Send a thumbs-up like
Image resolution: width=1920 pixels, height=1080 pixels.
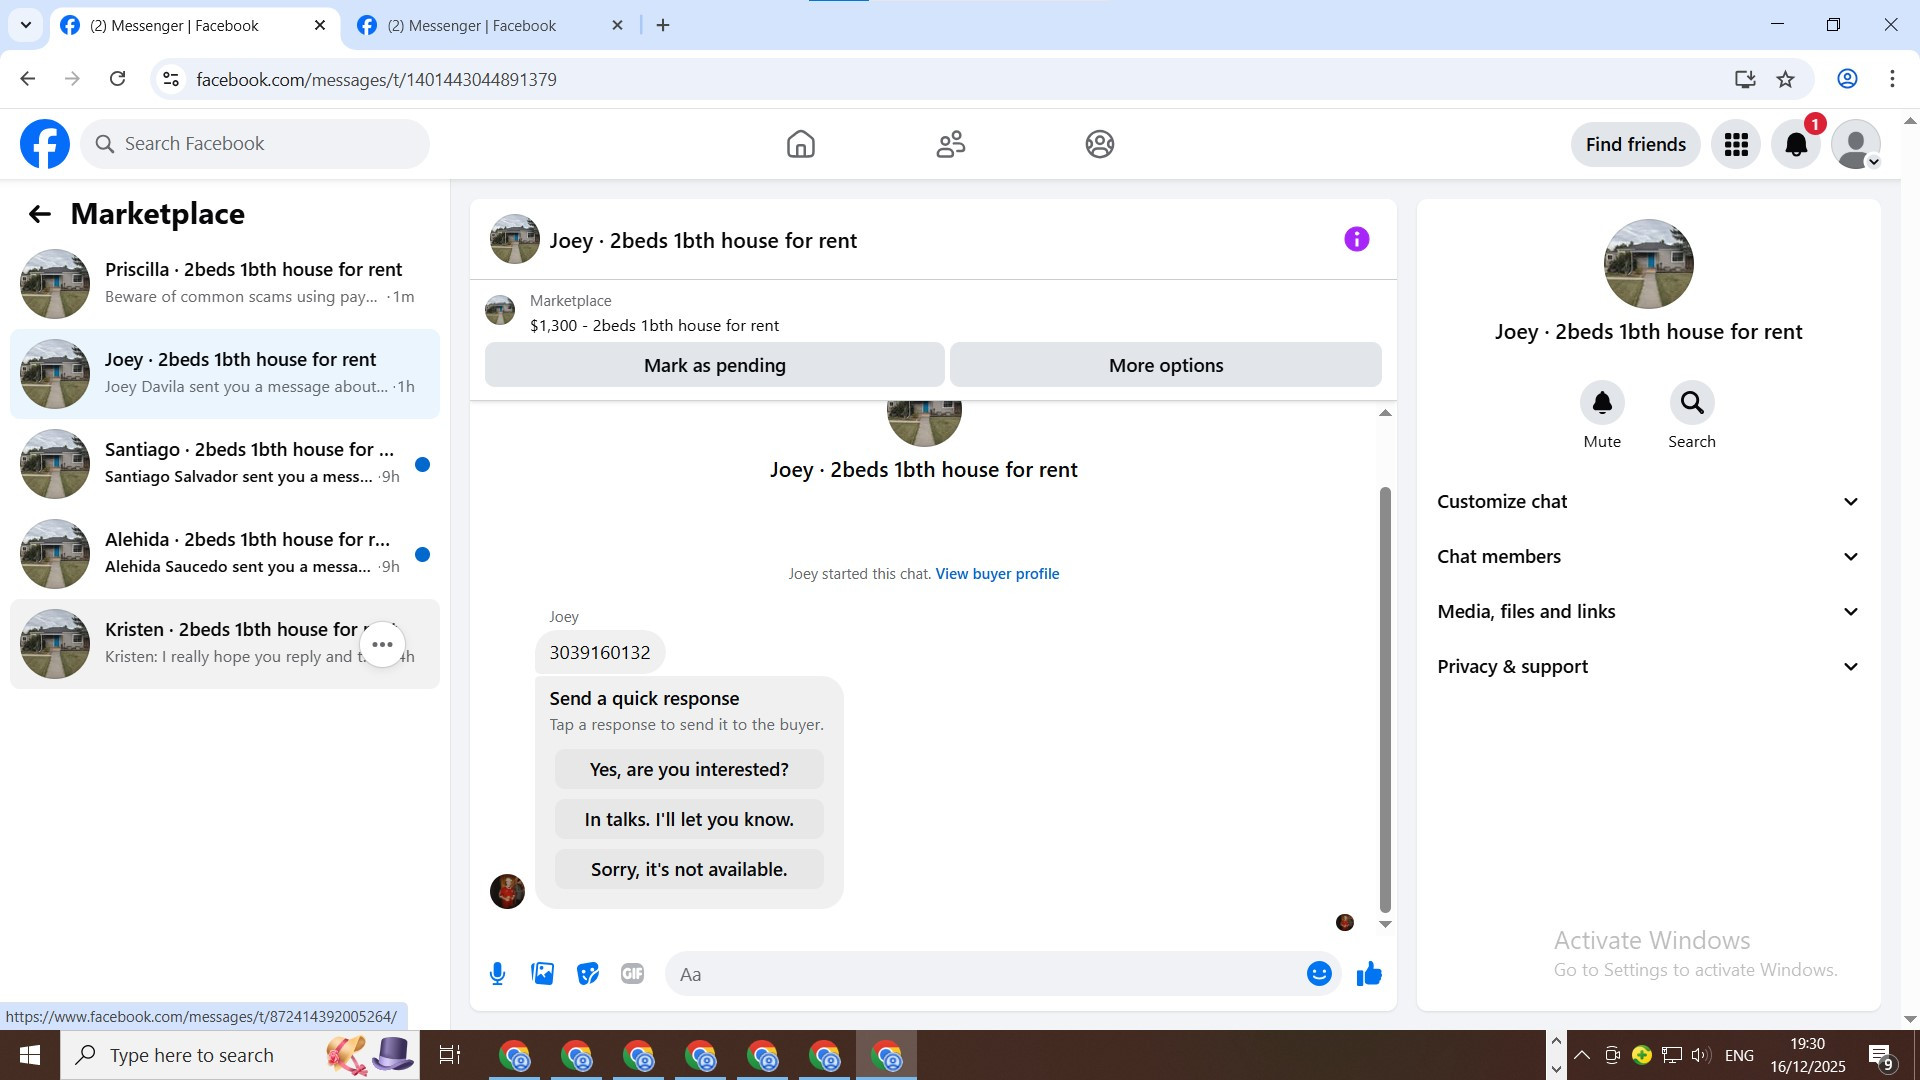(1369, 974)
